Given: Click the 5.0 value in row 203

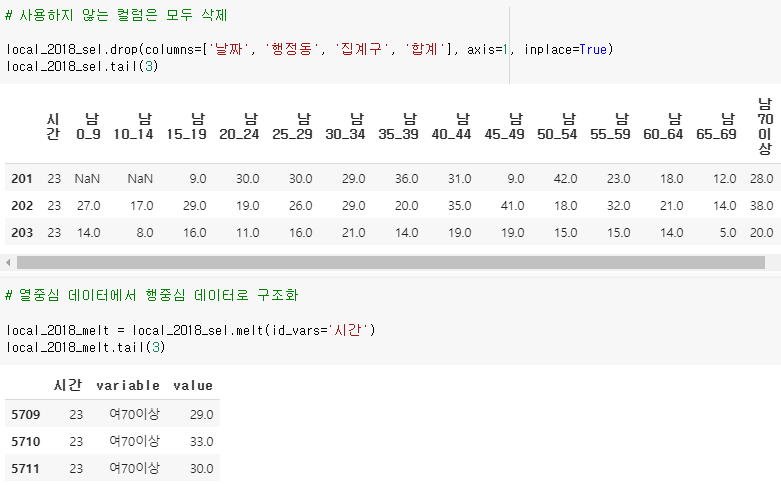Looking at the screenshot, I should [728, 233].
